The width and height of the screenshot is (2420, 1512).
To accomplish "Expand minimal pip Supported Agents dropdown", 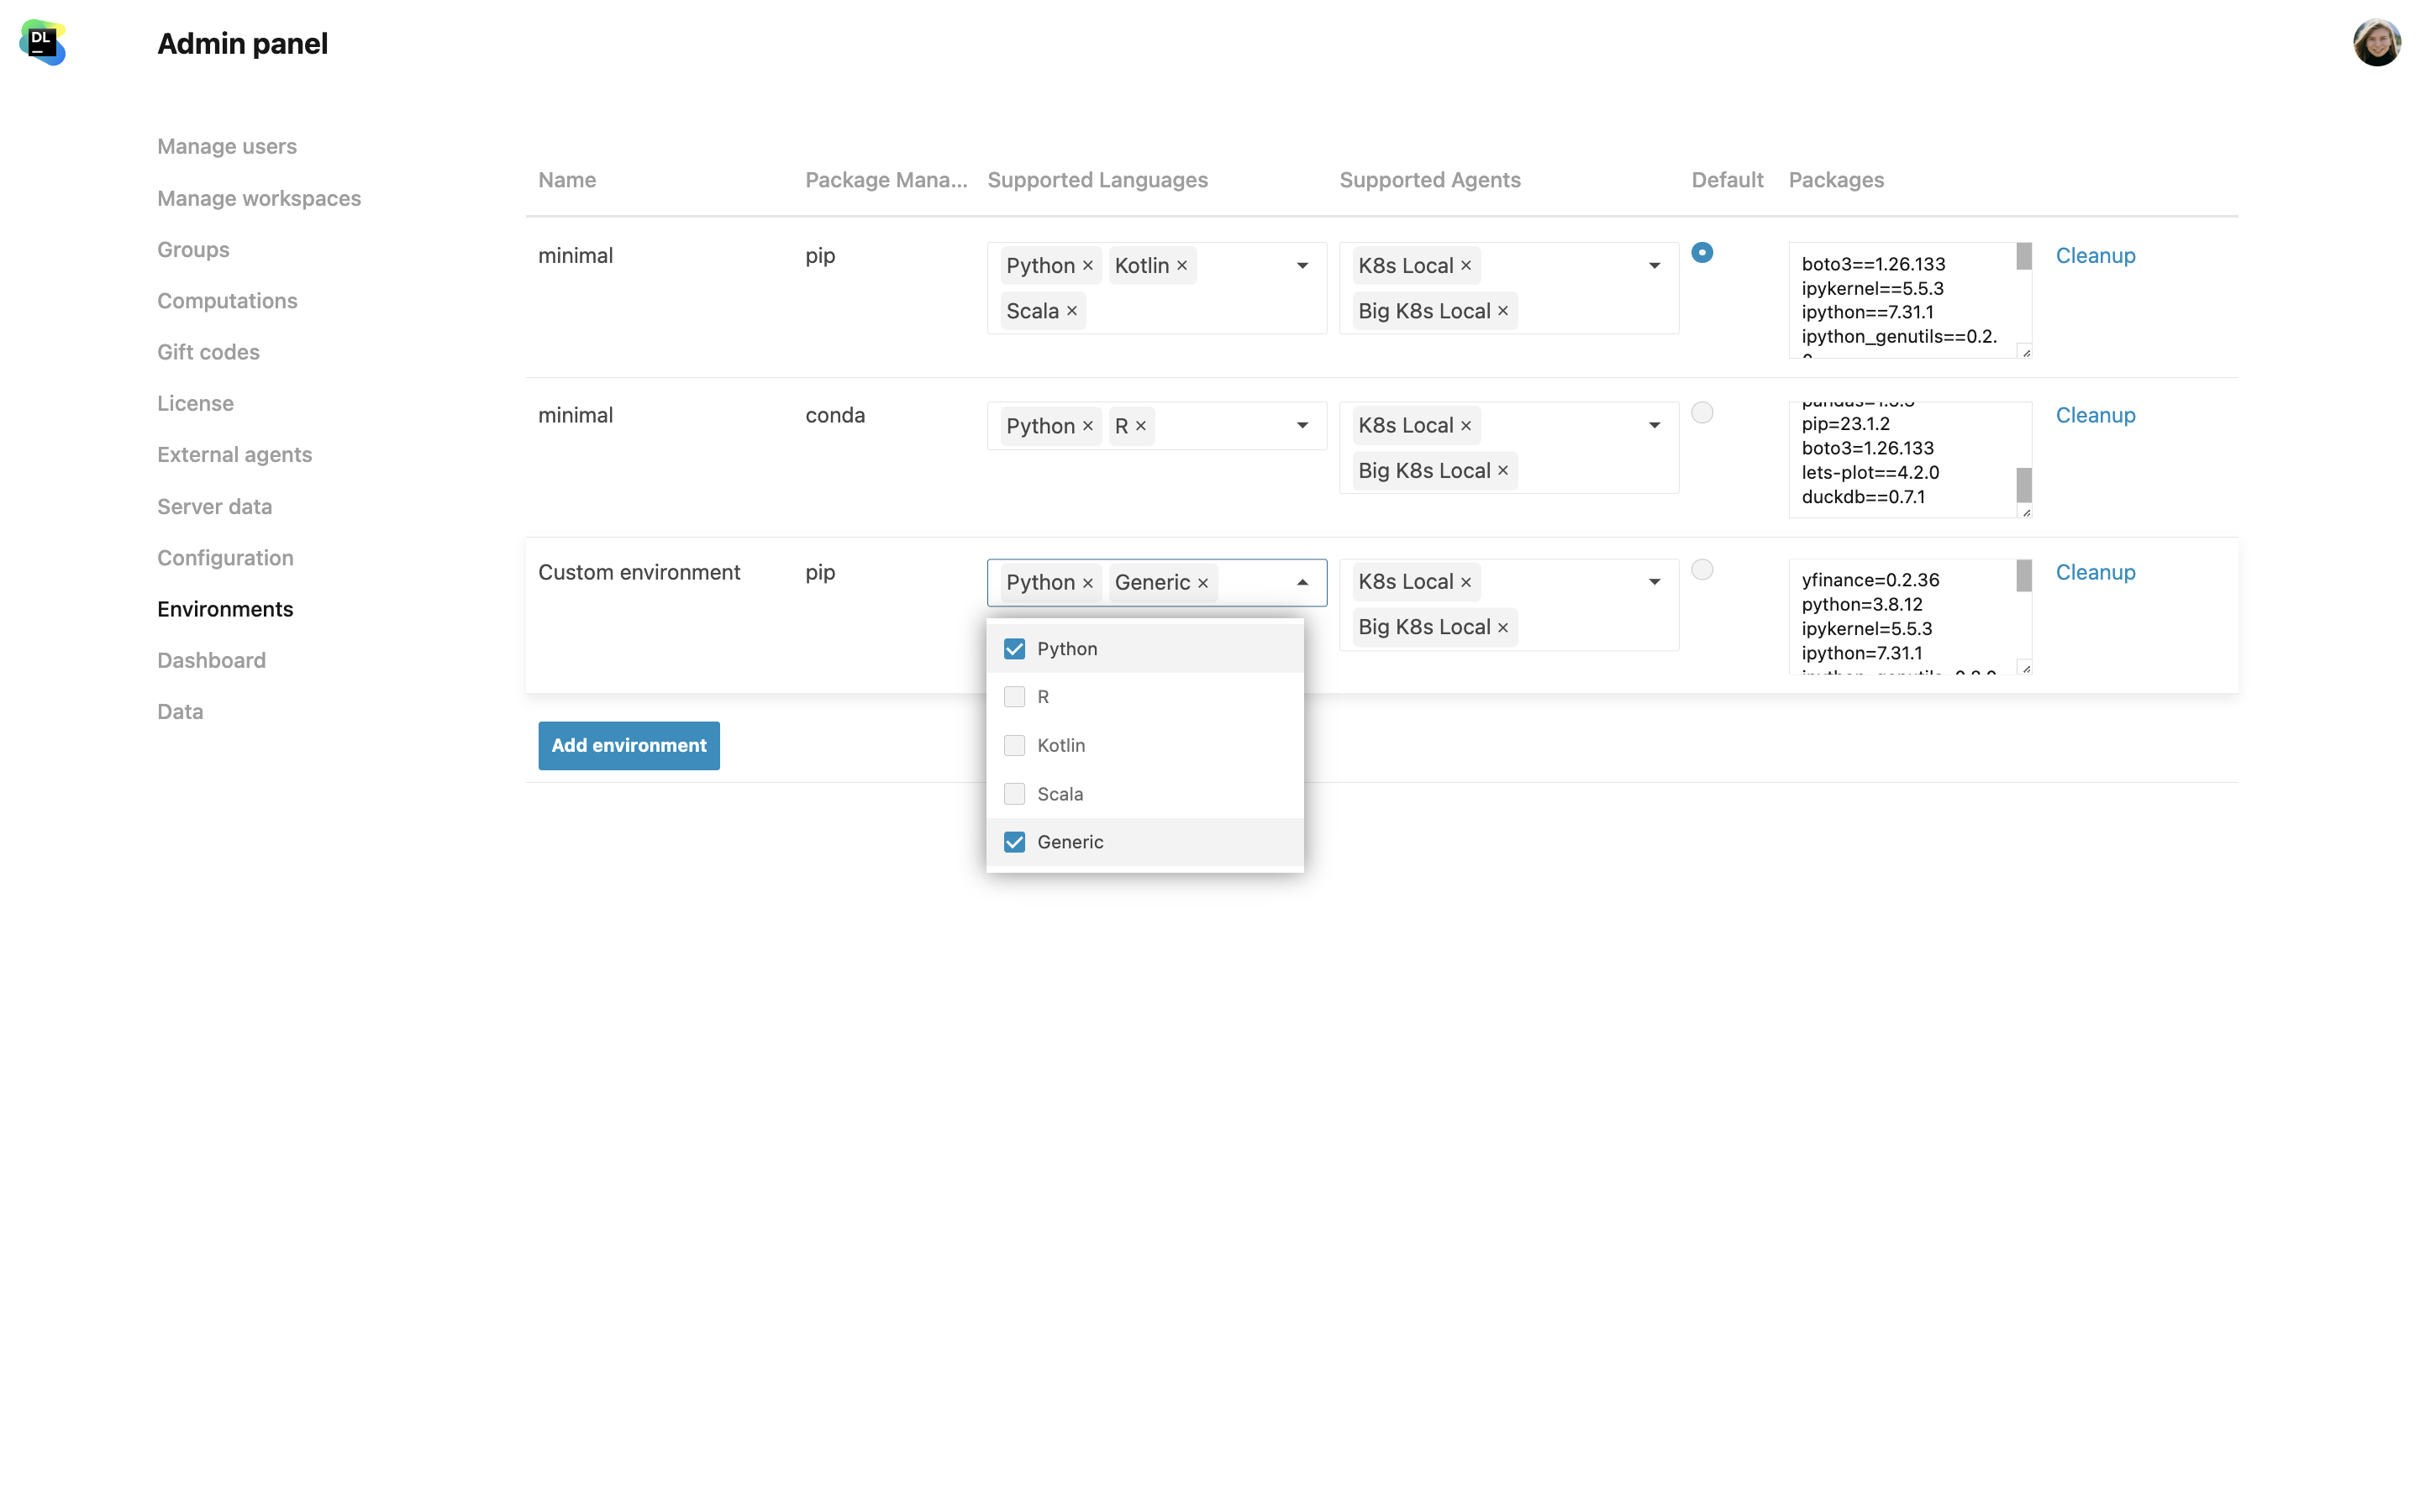I will 1654,266.
